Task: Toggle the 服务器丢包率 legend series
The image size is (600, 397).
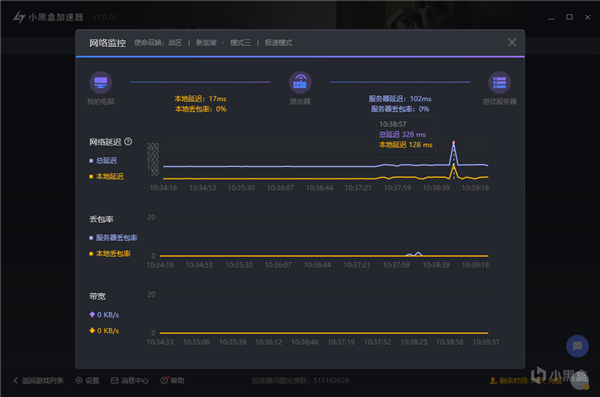Action: click(113, 238)
